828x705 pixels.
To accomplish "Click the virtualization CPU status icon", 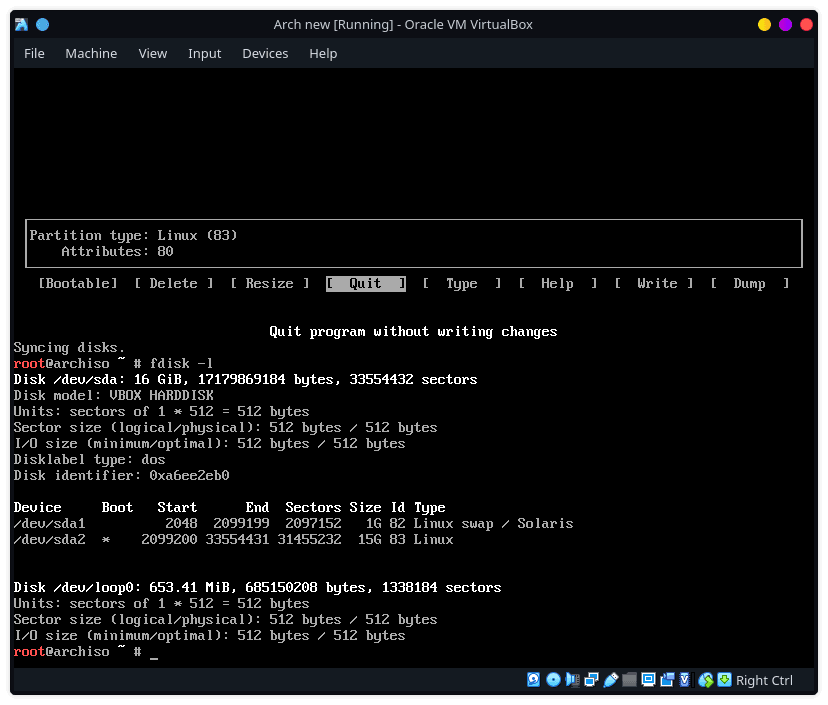I will click(685, 680).
